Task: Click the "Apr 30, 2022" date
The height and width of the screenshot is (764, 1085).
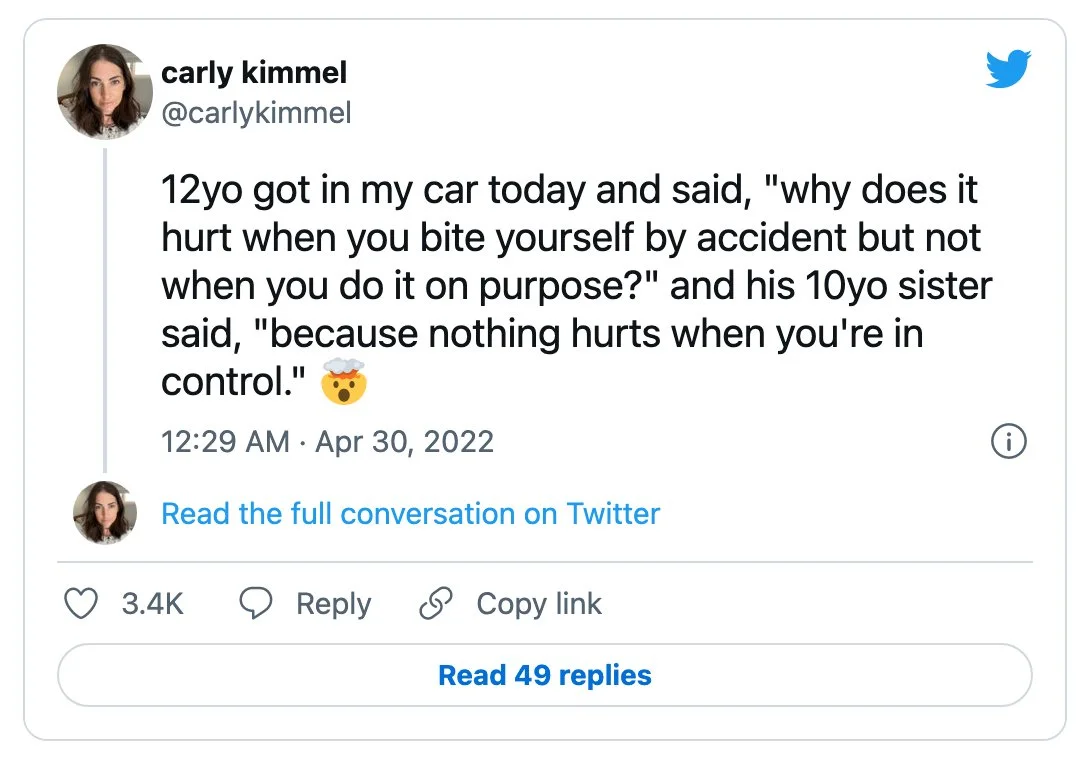Action: pos(404,442)
